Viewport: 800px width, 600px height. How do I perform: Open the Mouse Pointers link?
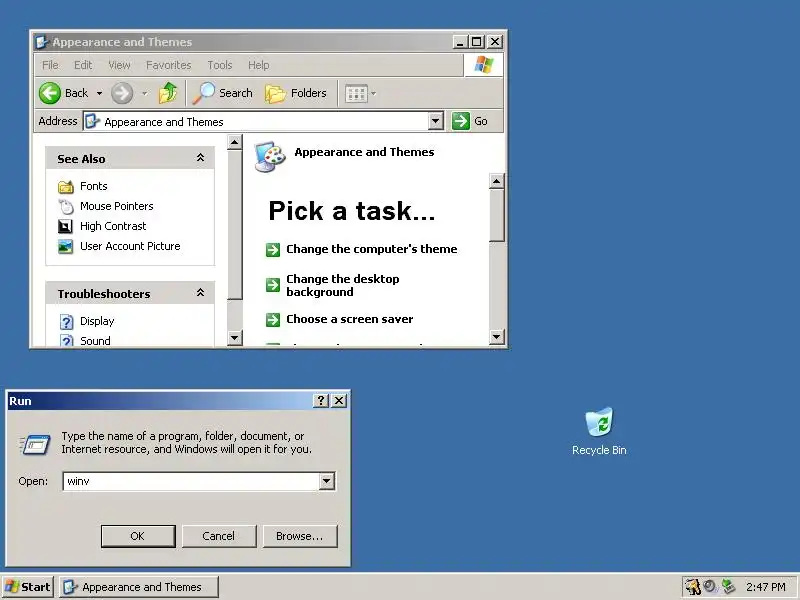coord(116,206)
